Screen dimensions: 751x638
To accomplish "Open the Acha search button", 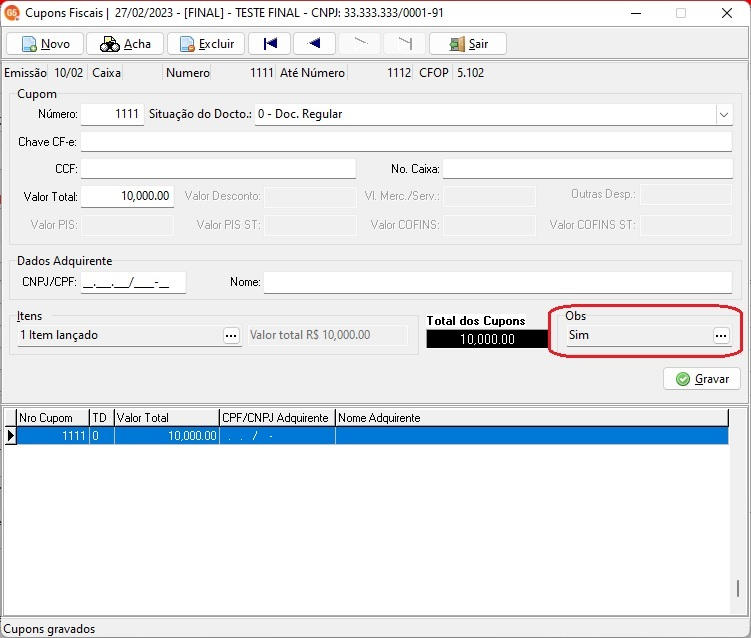I will coord(125,44).
